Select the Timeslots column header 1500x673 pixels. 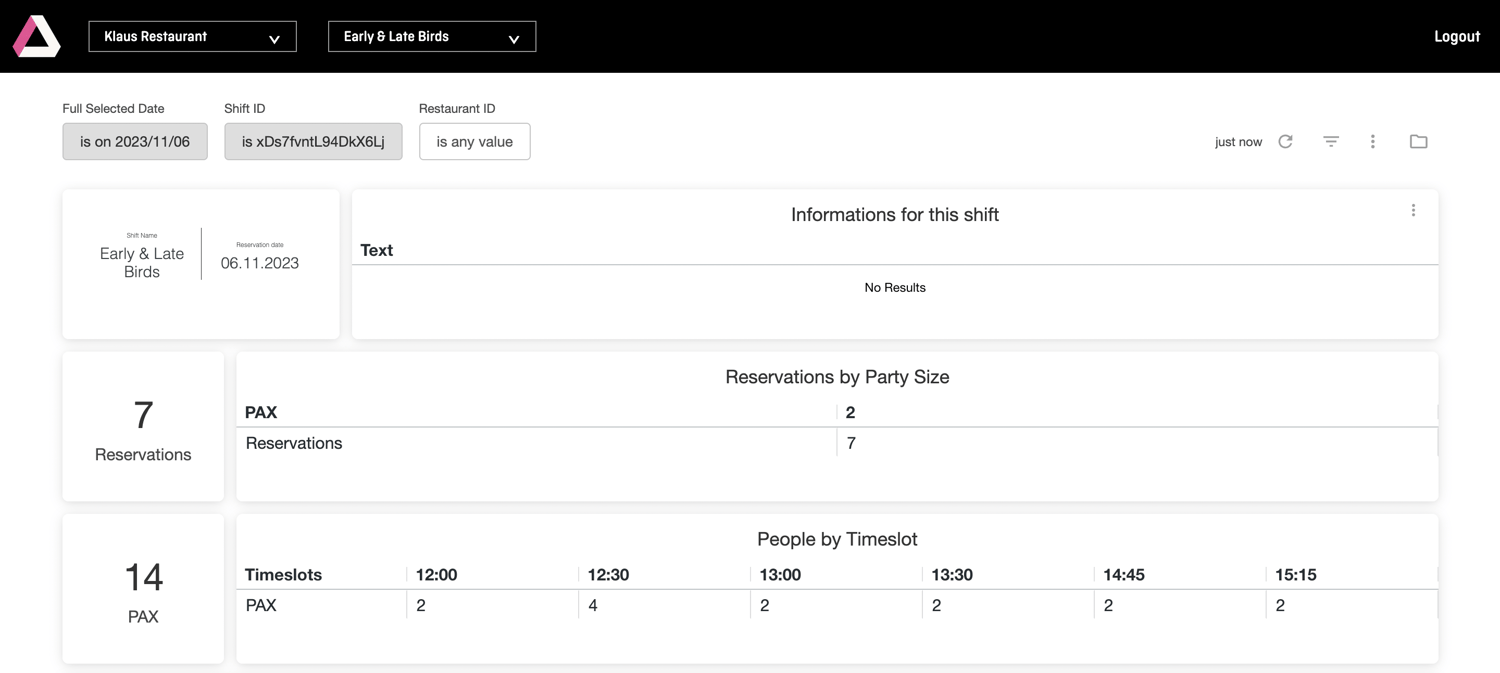(x=284, y=575)
